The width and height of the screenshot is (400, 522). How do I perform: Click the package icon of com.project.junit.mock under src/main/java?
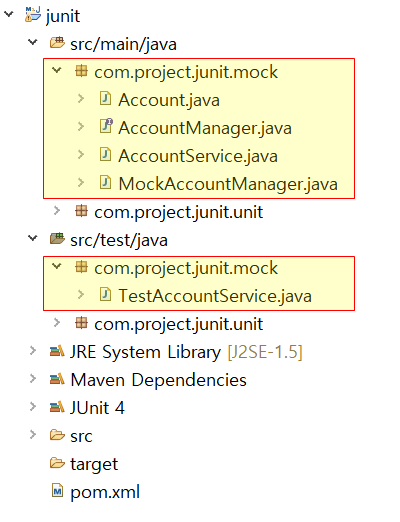coord(81,71)
